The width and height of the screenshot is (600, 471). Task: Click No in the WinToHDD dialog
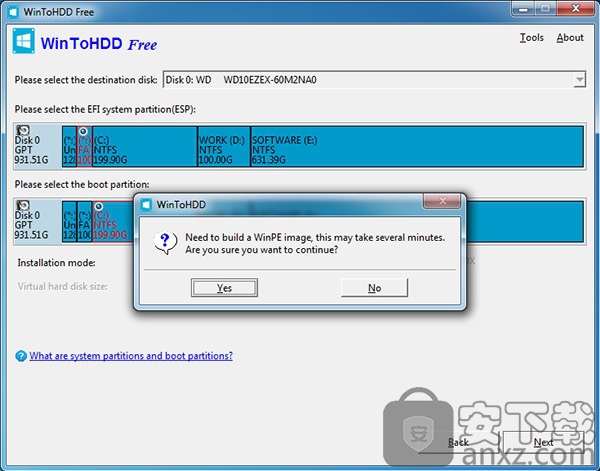click(x=374, y=288)
